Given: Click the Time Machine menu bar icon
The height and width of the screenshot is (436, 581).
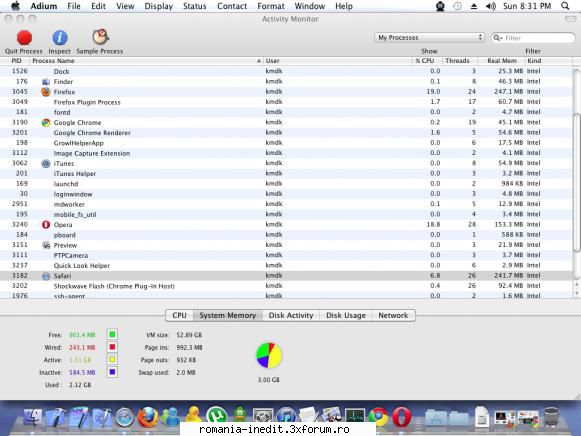Looking at the screenshot, I should (x=457, y=6).
